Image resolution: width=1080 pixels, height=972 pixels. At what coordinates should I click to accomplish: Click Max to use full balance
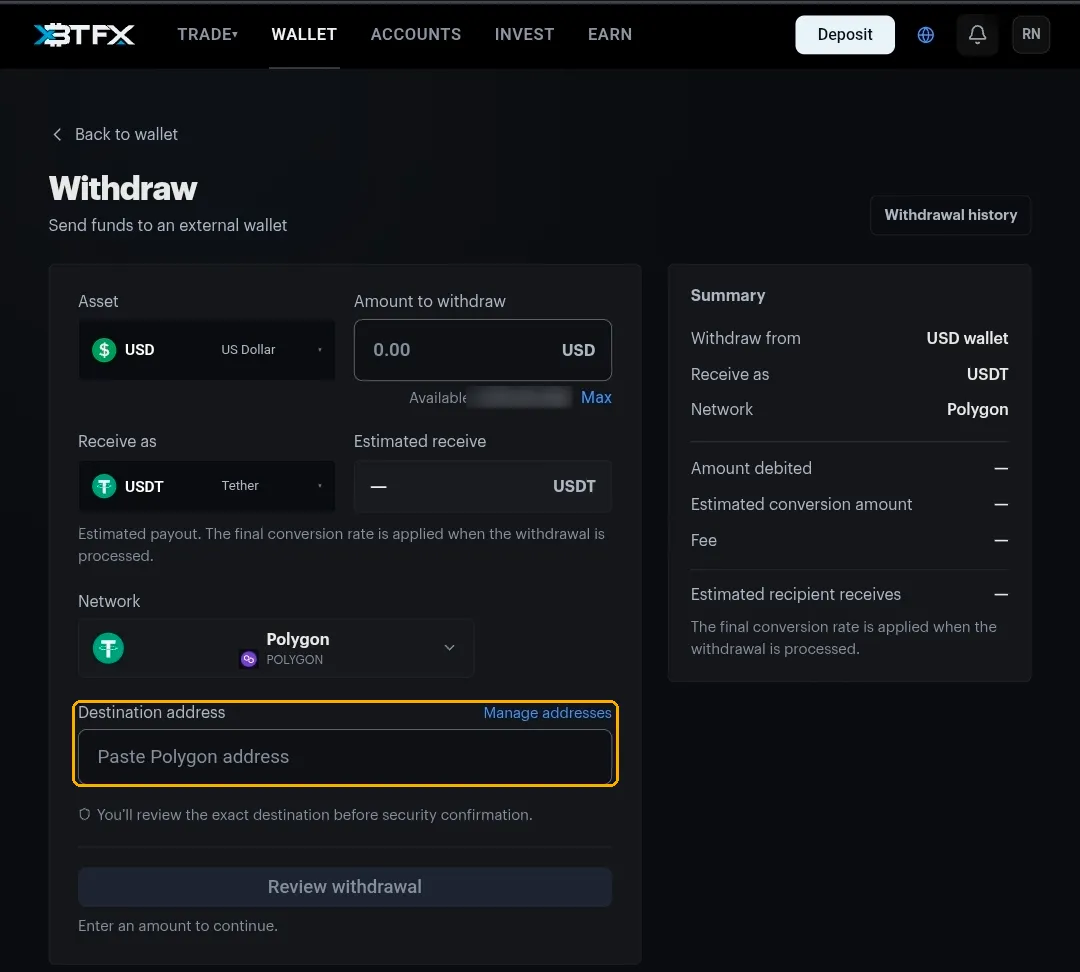click(x=596, y=397)
